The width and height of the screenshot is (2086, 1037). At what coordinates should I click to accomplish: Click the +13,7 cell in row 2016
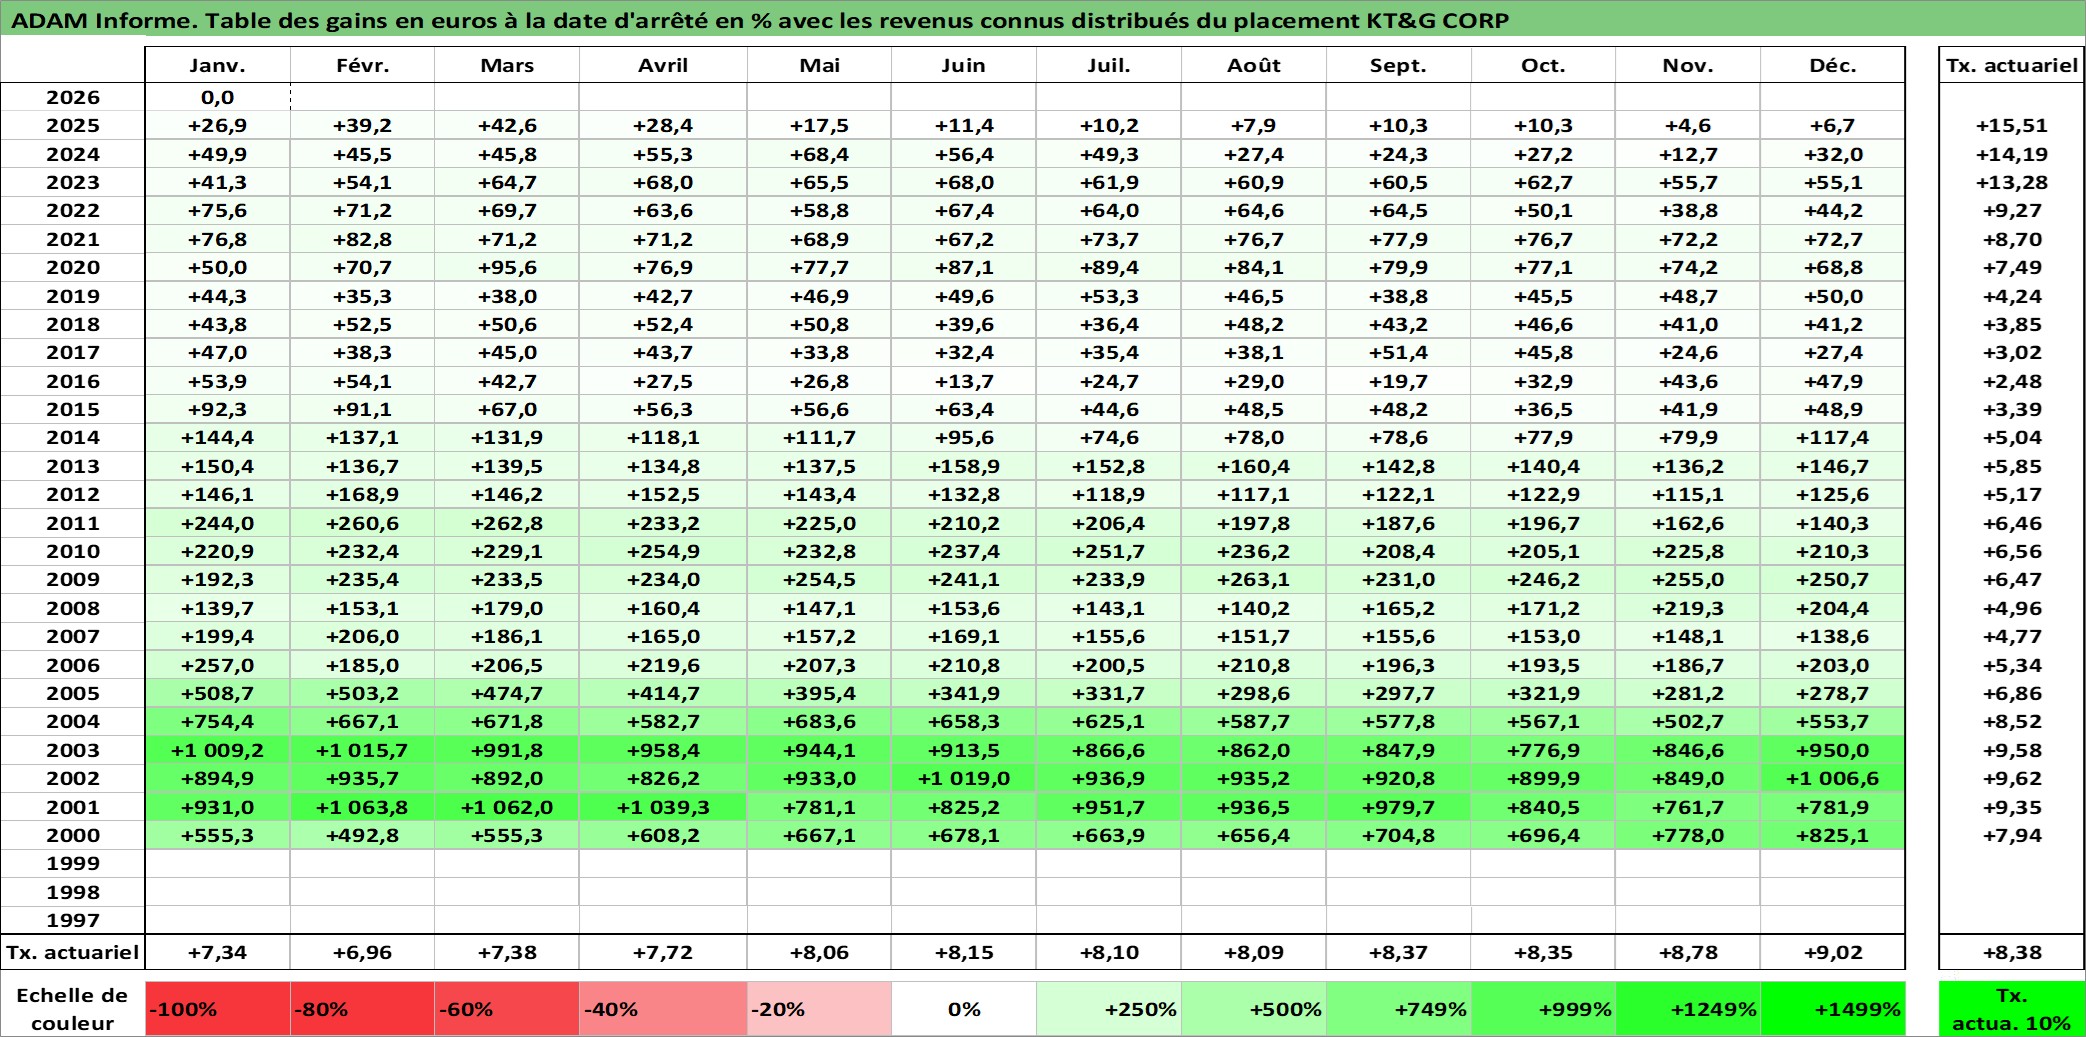tap(964, 381)
